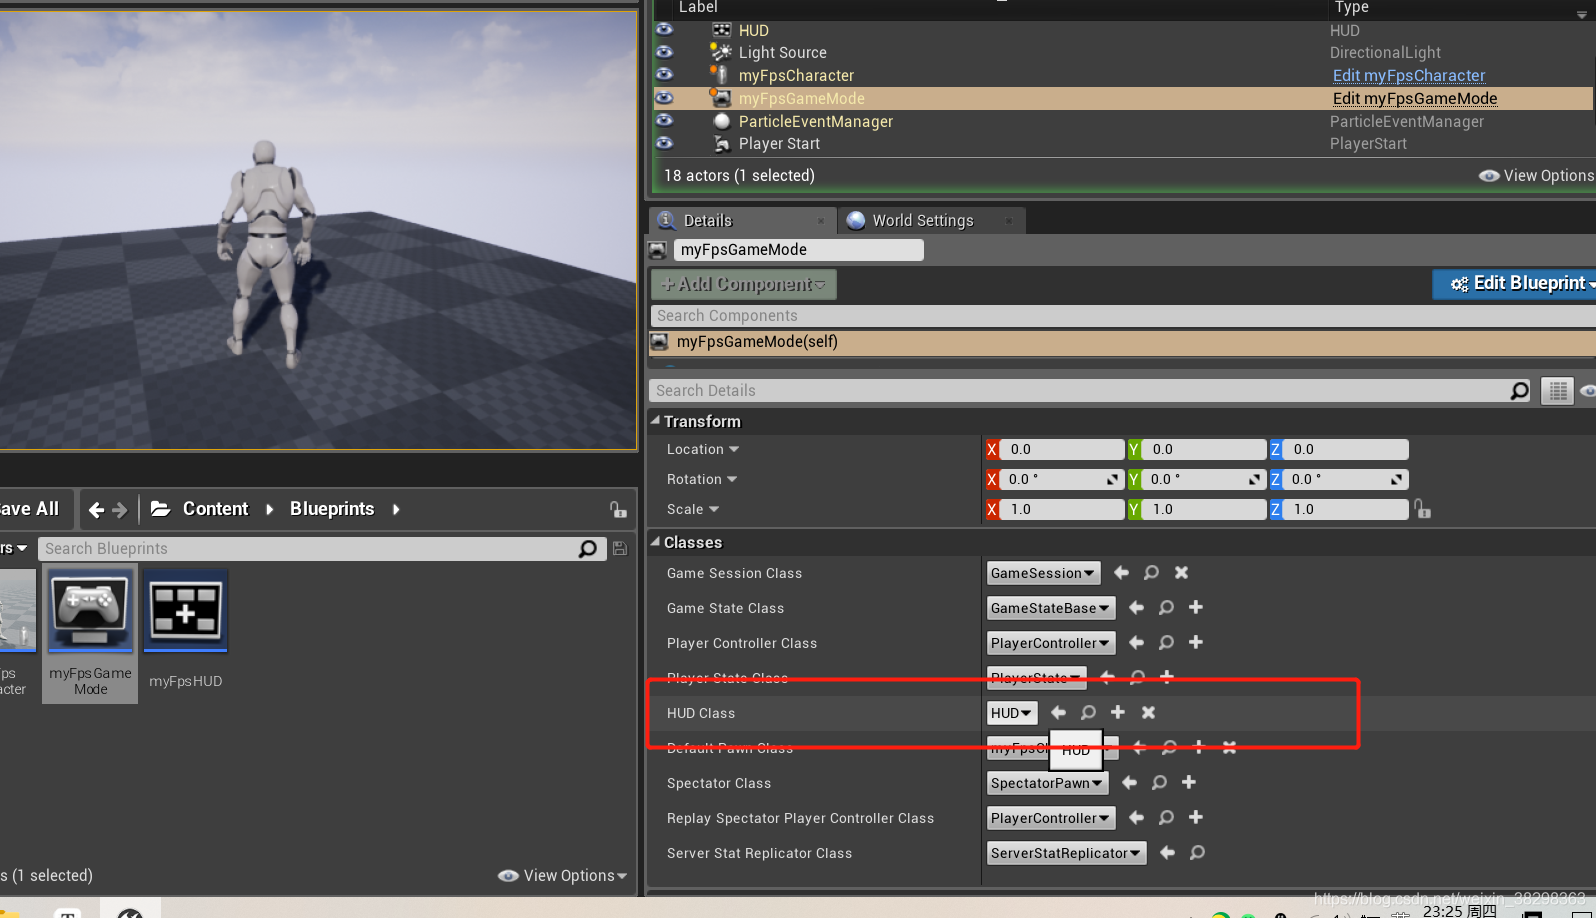This screenshot has height=918, width=1596.
Task: Open outliner View Options
Action: point(1536,175)
